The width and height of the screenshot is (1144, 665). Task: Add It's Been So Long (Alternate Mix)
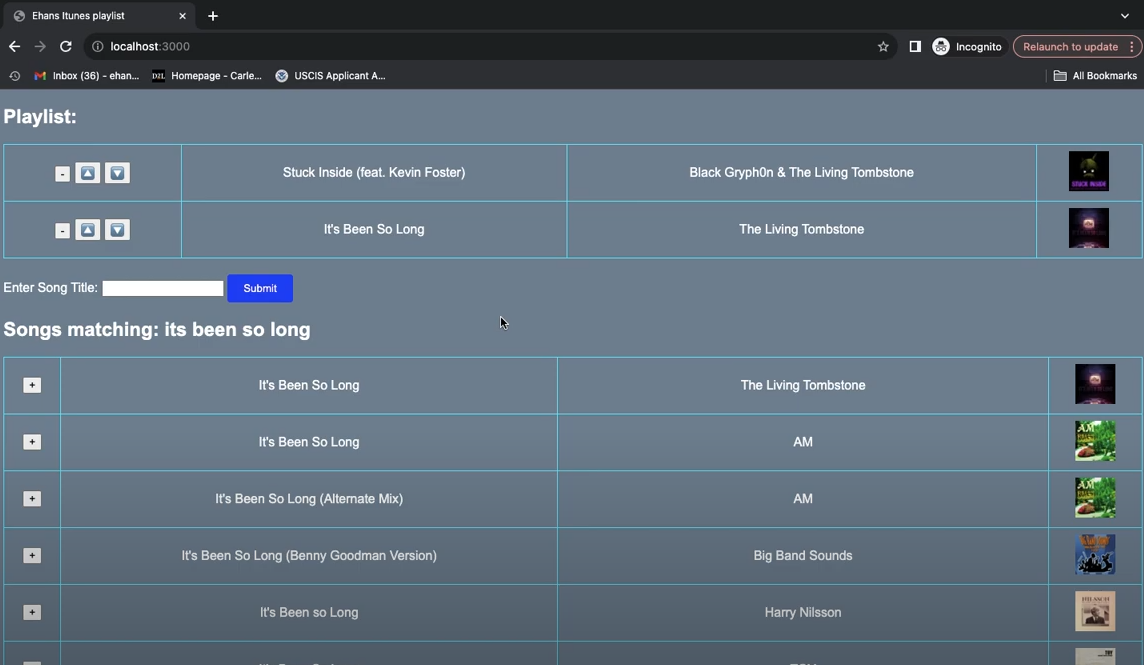[x=32, y=499]
